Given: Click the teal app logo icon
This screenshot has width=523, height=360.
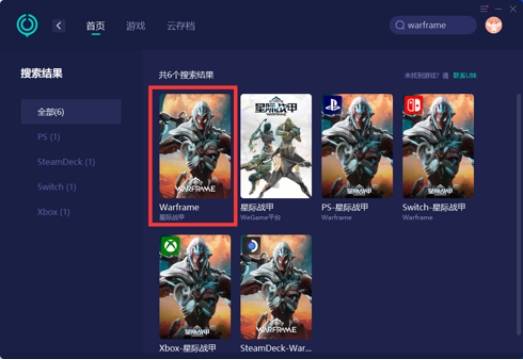Looking at the screenshot, I should coord(27,25).
